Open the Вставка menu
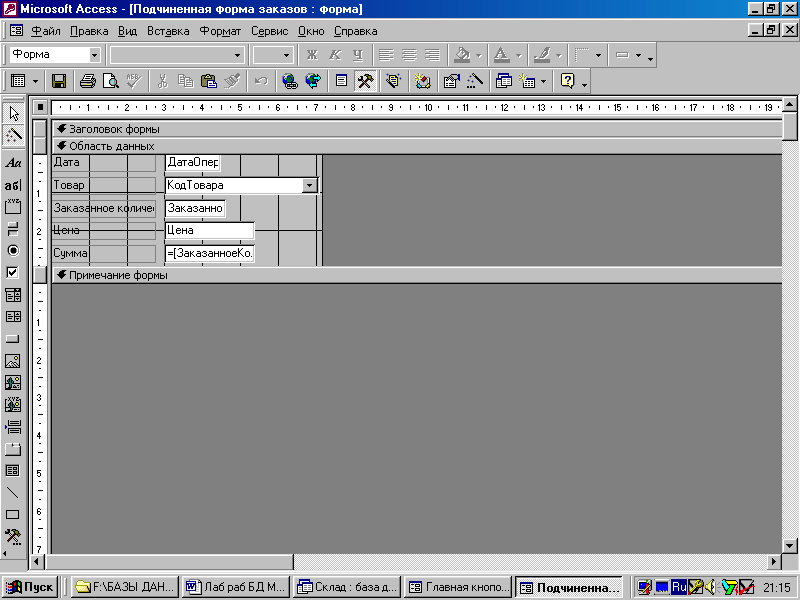Screen dimensions: 800x600 (168, 31)
